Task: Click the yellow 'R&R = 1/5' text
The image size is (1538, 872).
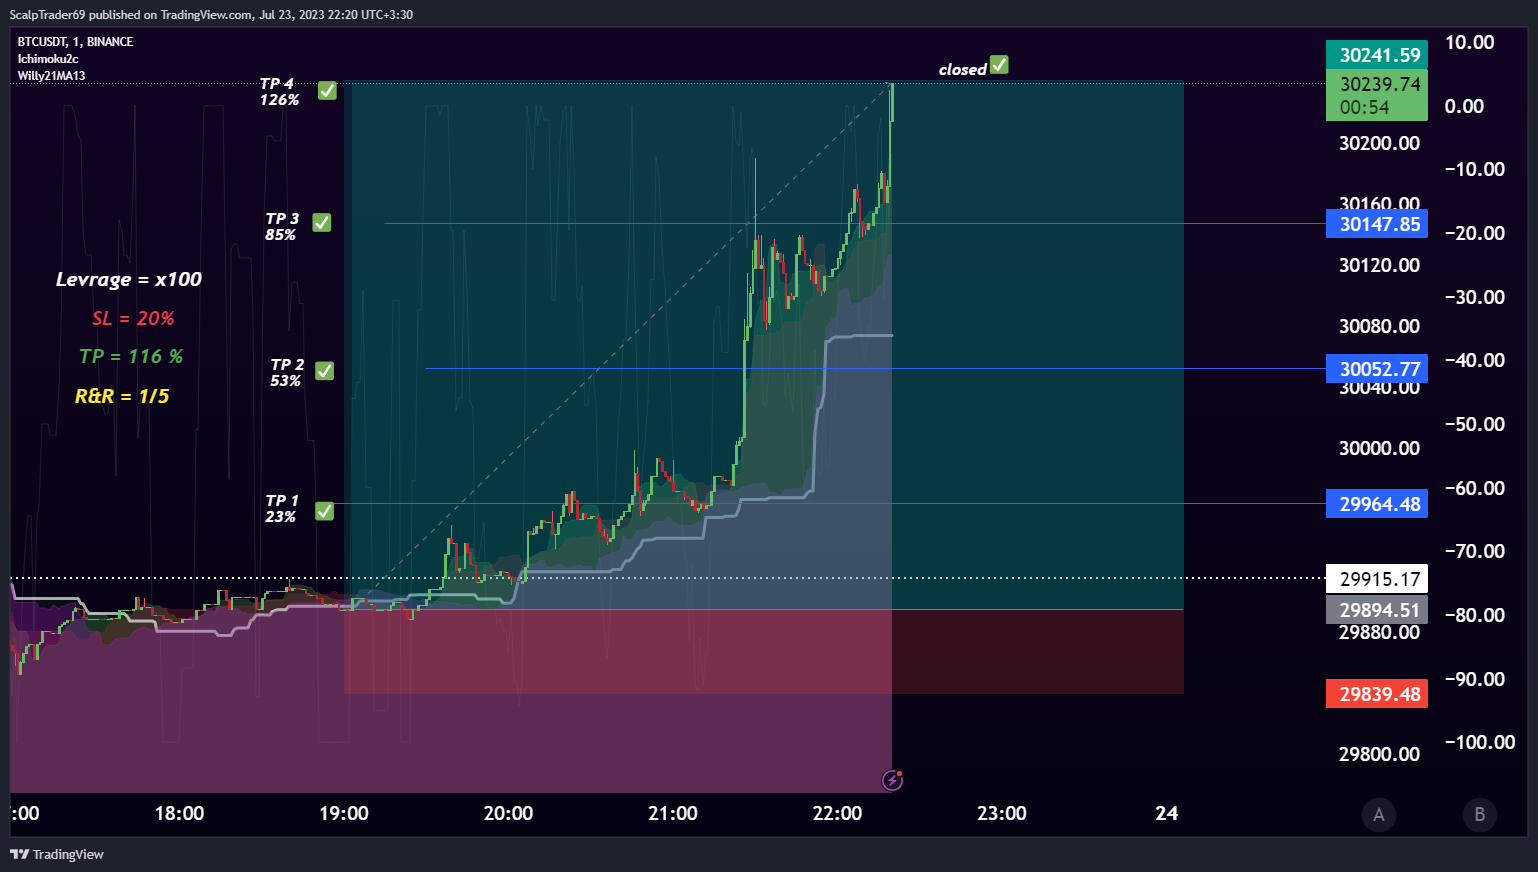Action: click(122, 396)
